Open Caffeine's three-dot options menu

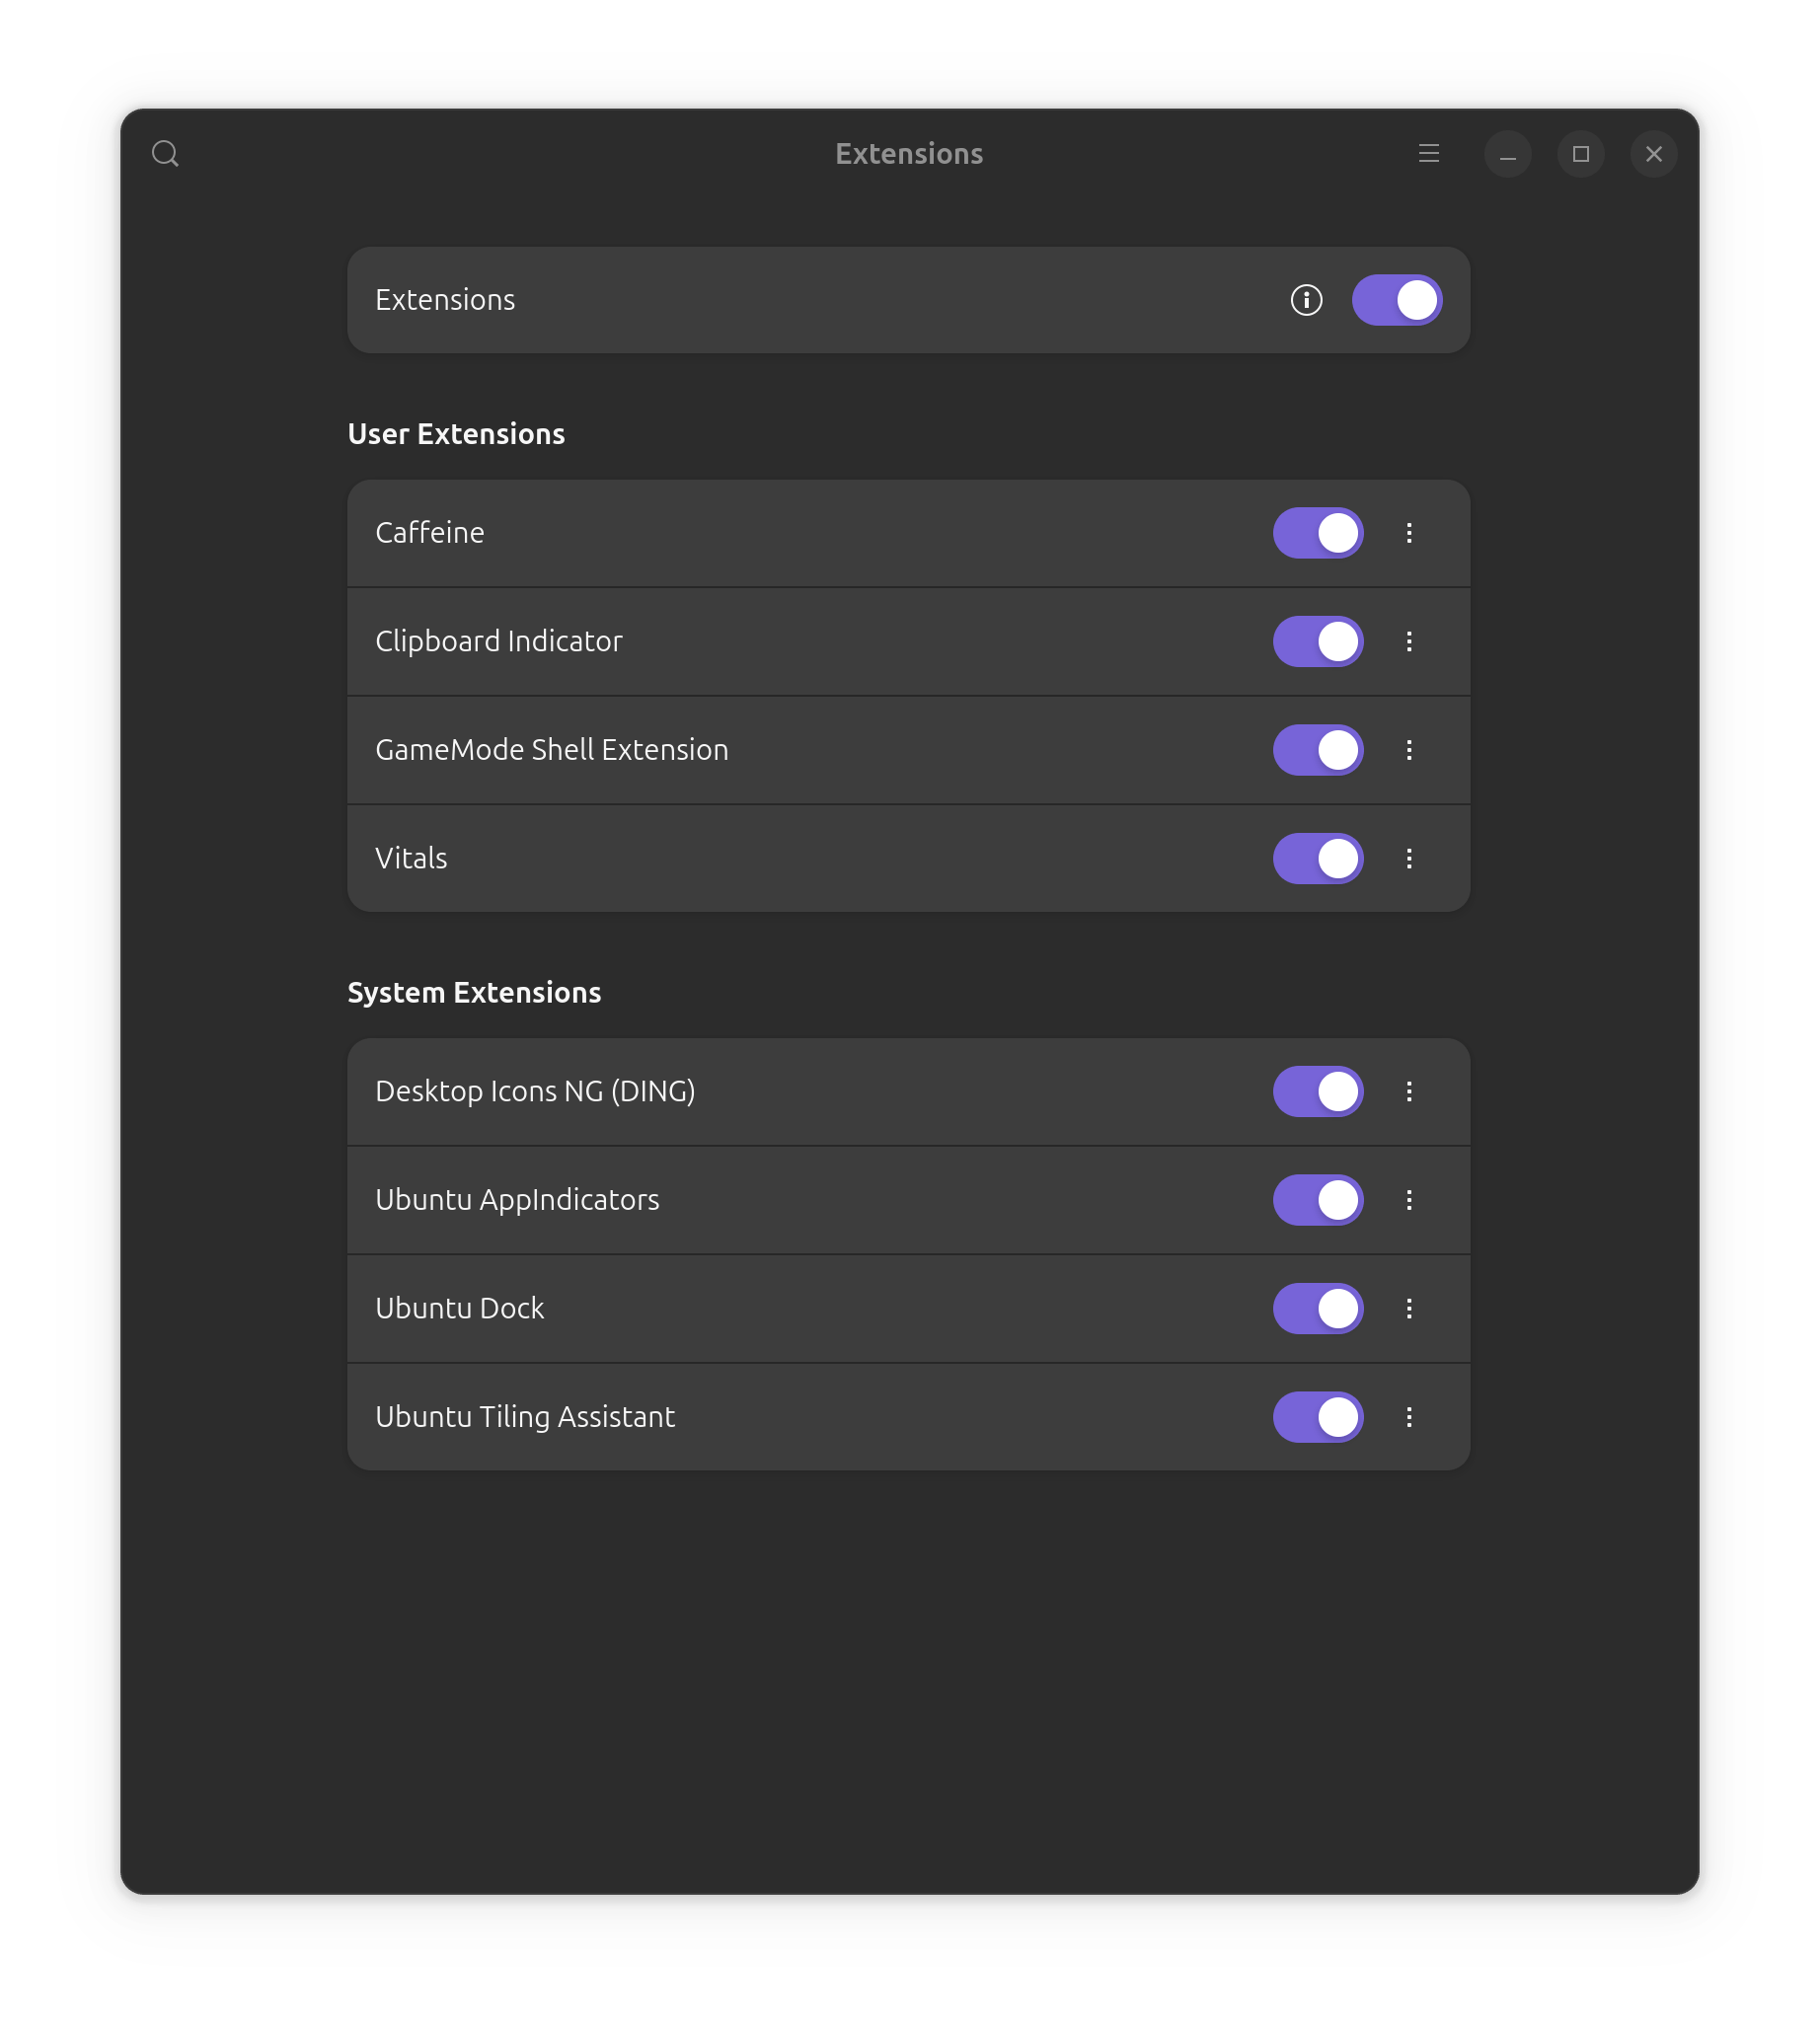point(1409,533)
